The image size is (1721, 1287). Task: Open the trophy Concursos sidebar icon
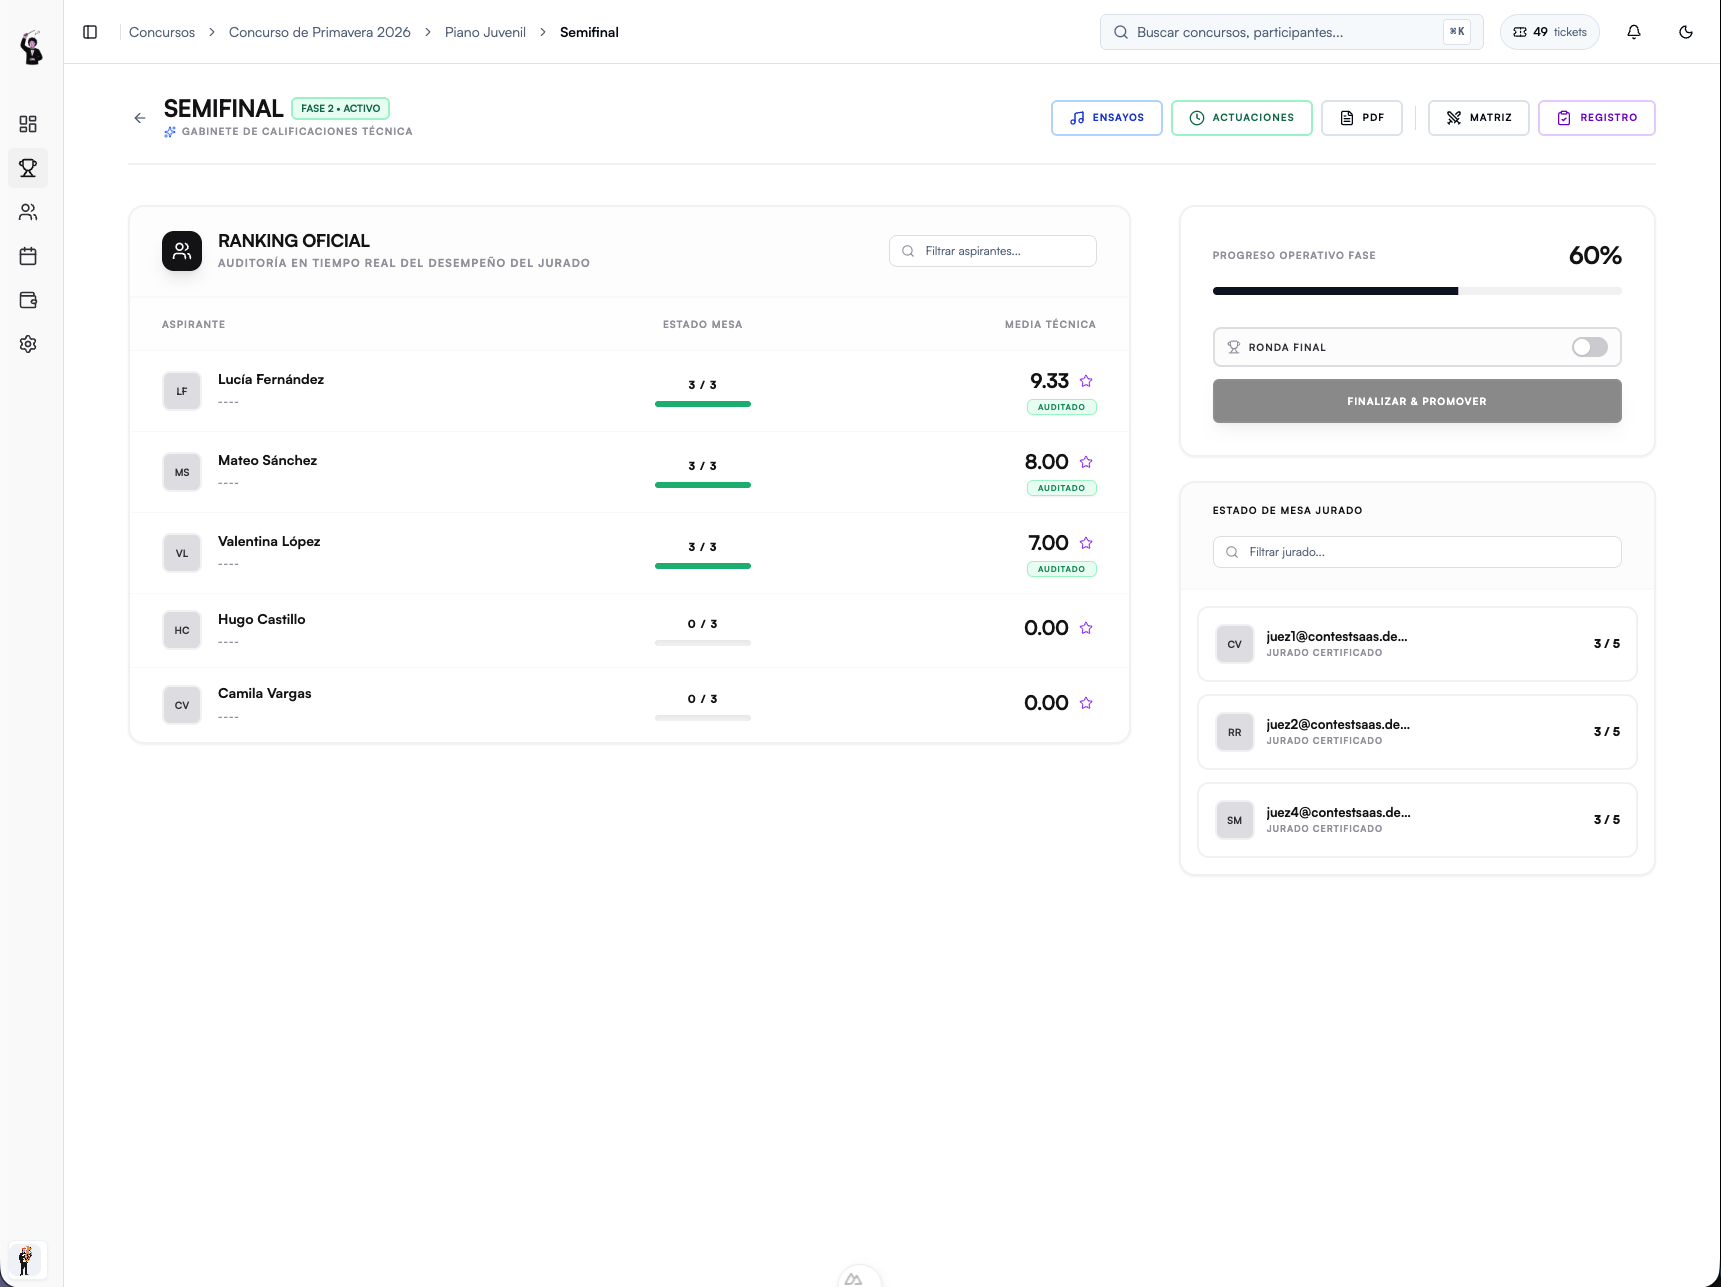(28, 168)
